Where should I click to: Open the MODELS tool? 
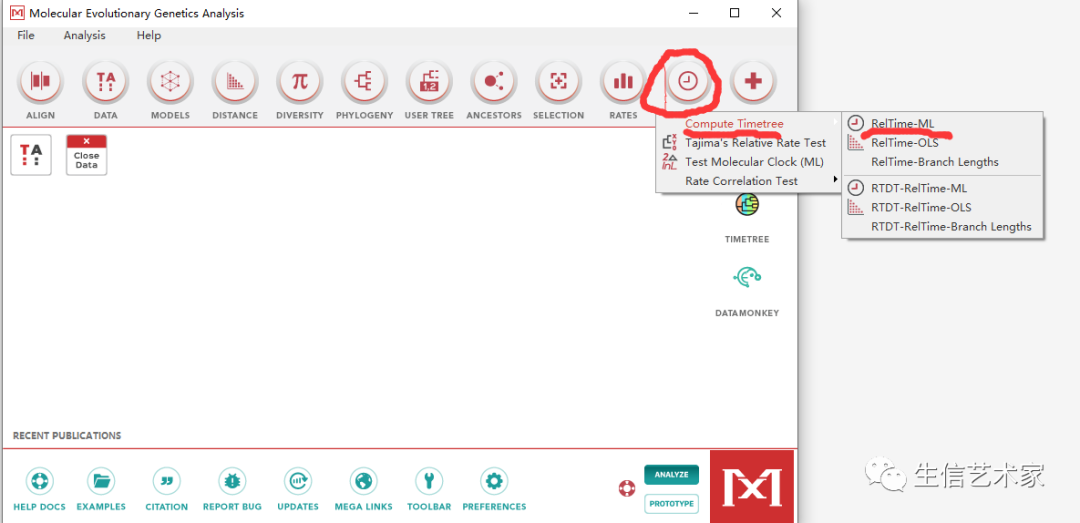tap(169, 82)
